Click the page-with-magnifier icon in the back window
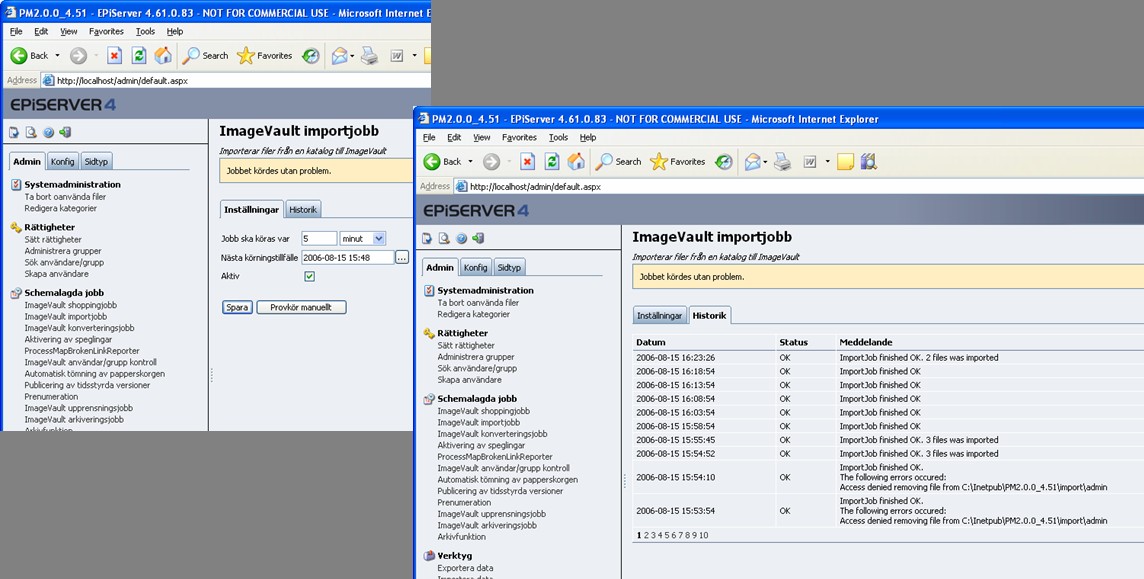The image size is (1144, 579). click(x=31, y=133)
